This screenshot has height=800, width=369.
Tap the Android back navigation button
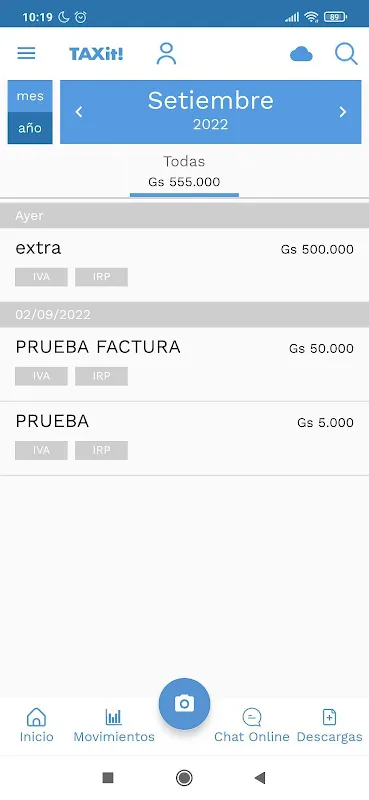click(x=260, y=778)
